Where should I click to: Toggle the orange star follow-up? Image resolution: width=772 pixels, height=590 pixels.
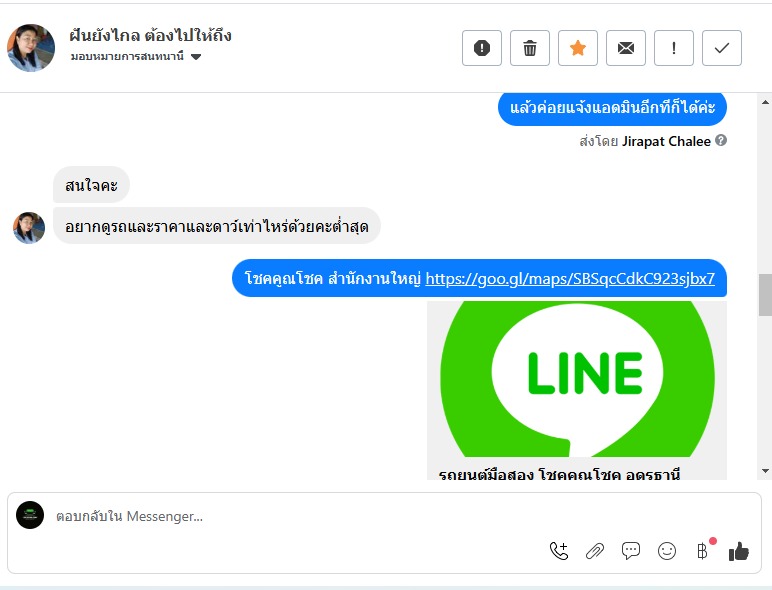(578, 48)
